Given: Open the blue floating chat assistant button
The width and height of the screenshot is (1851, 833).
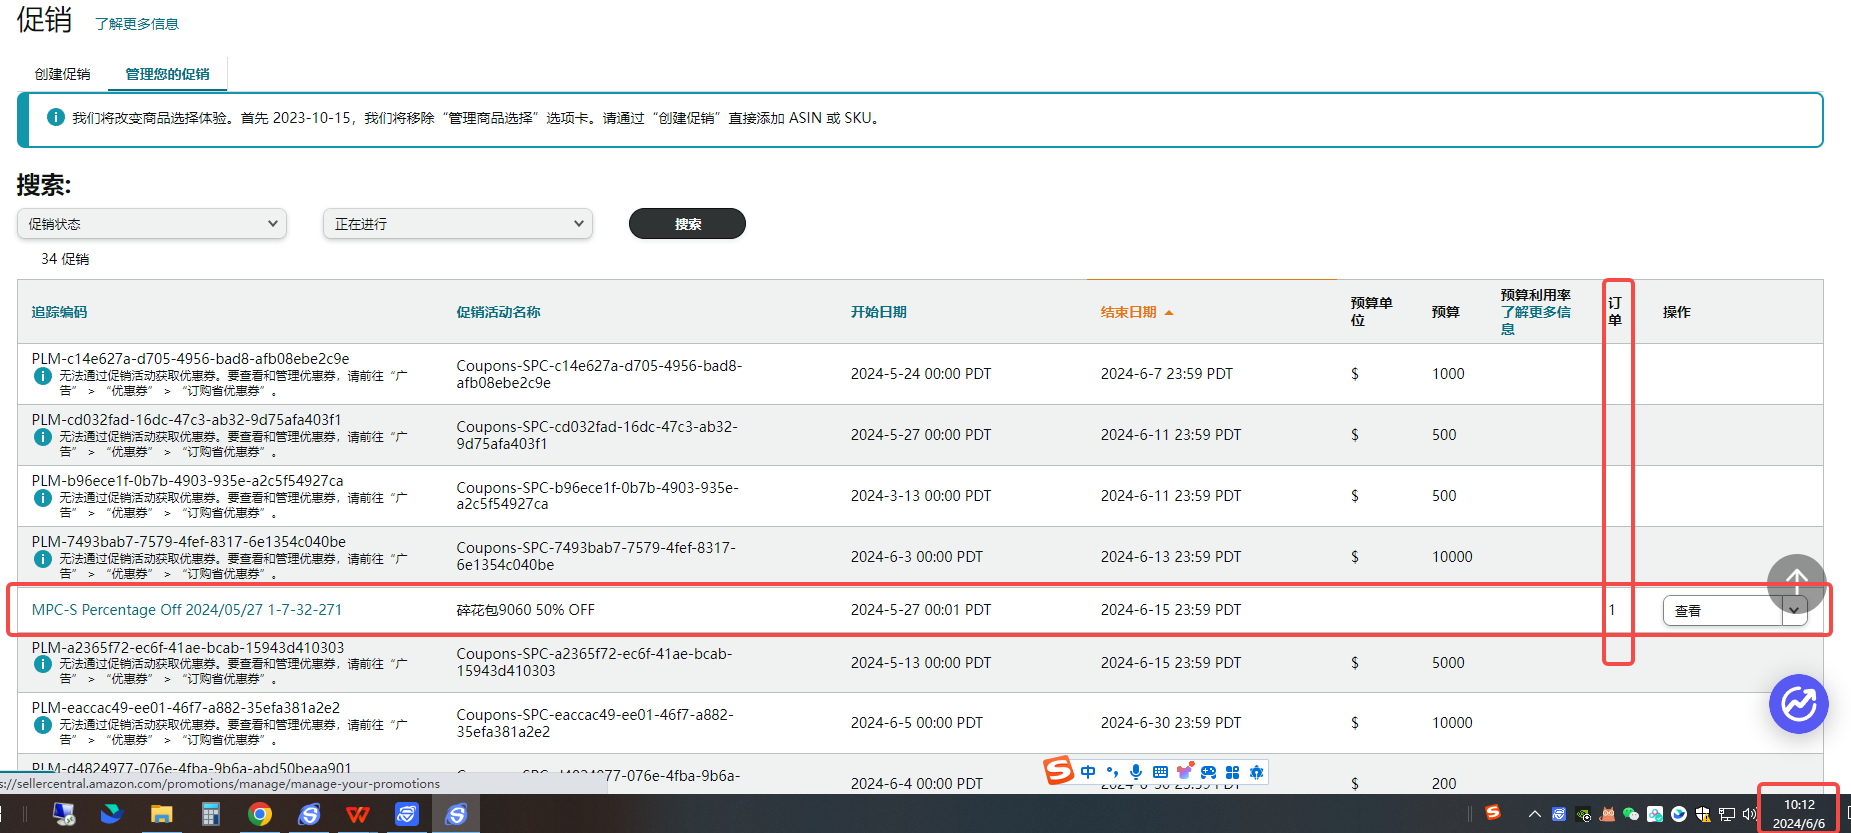Looking at the screenshot, I should (x=1799, y=704).
